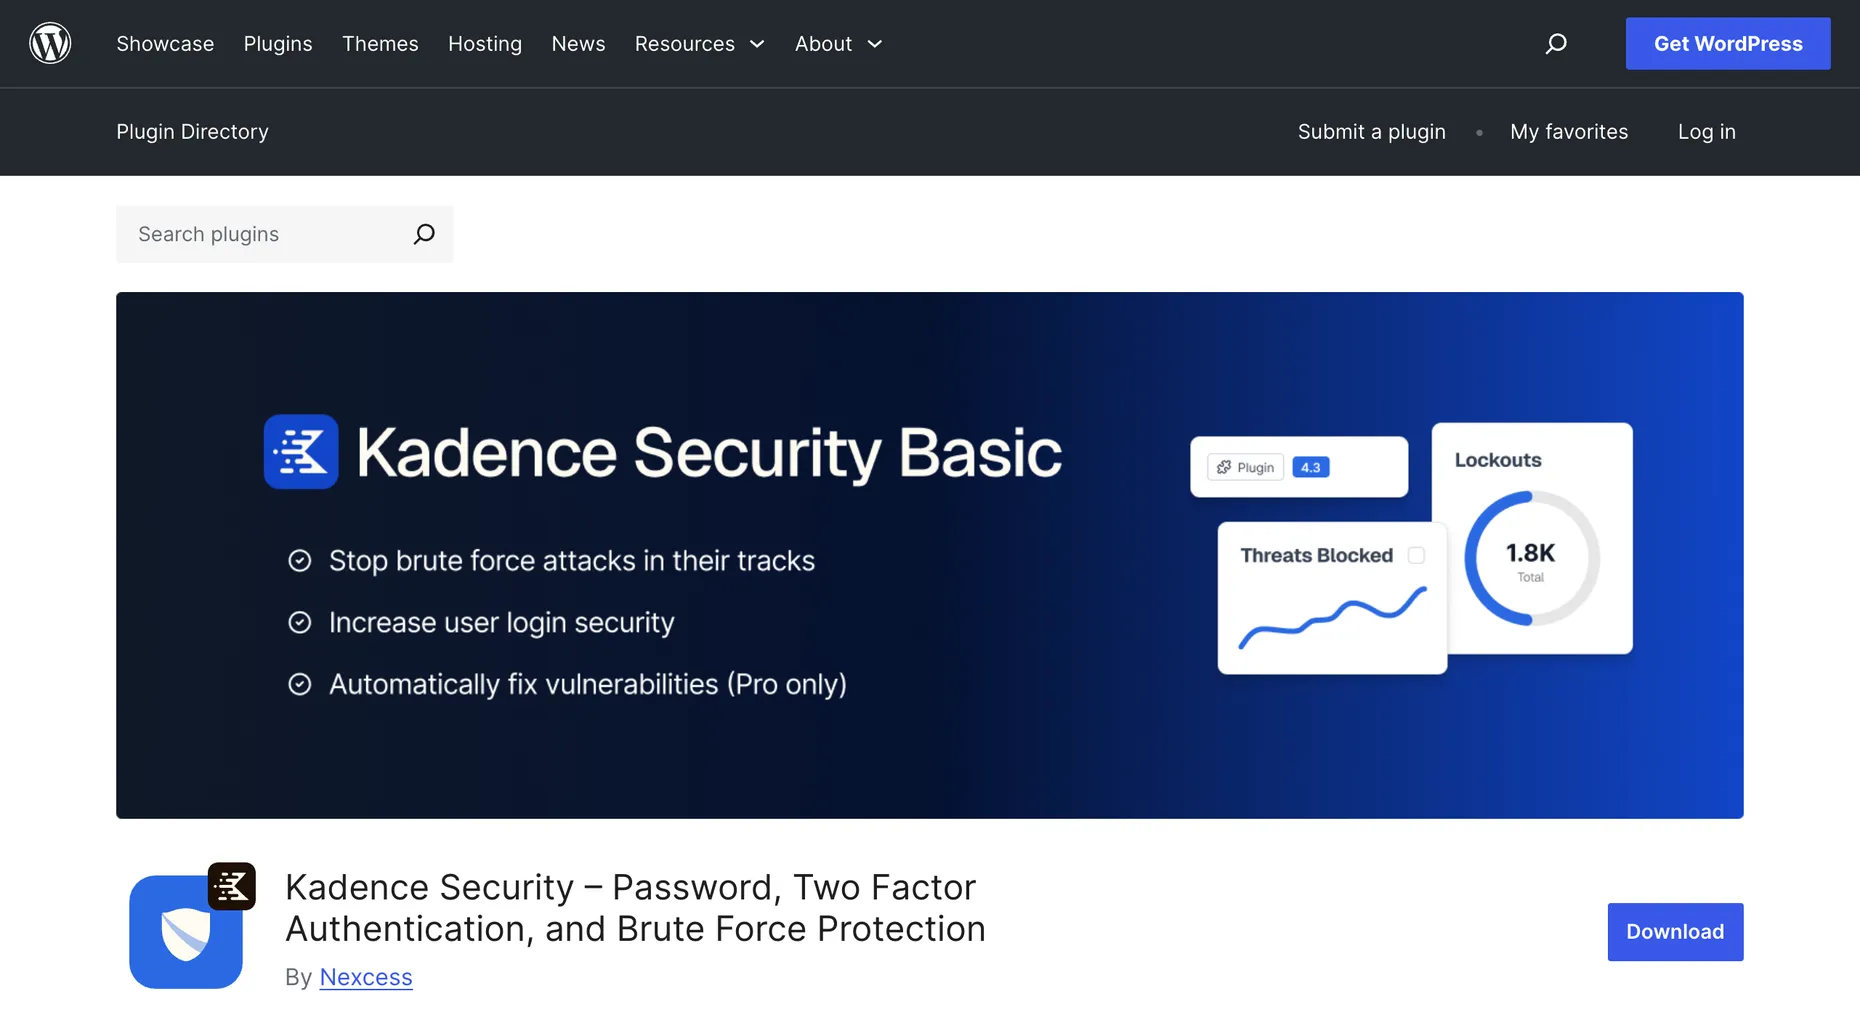The height and width of the screenshot is (1036, 1860).
Task: Click the 'Stop brute force attacks' text
Action: pos(572,561)
